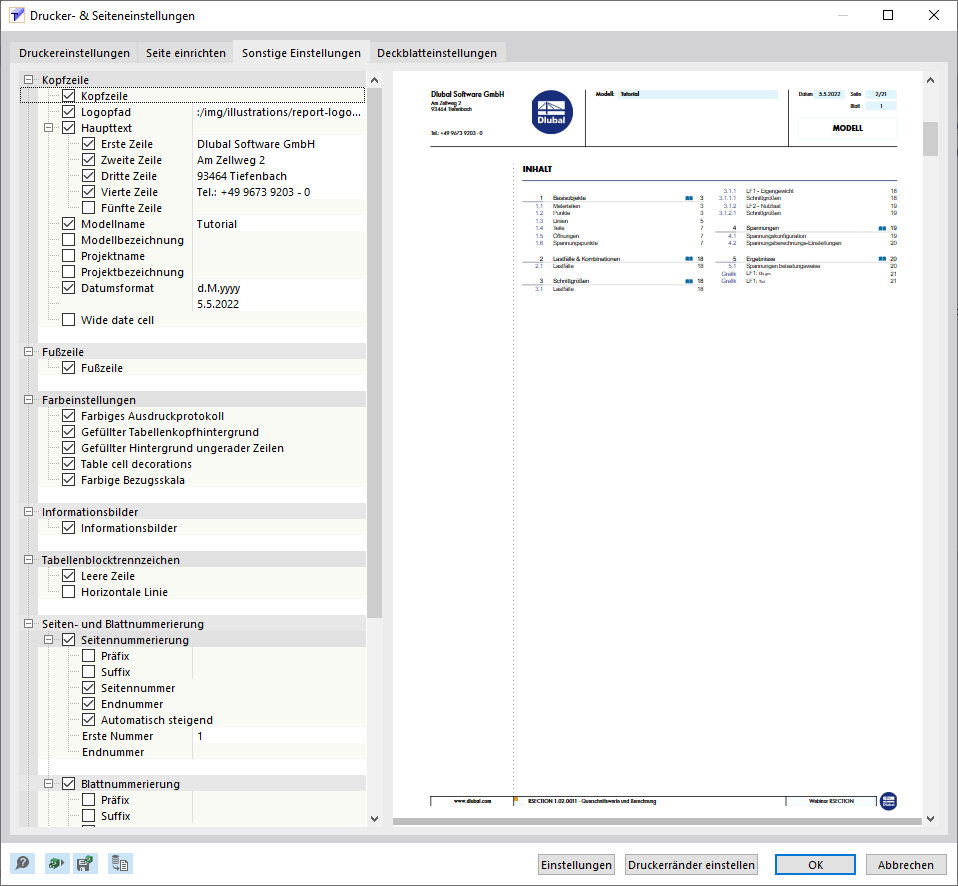Screen dimensions: 958x886
Task: Click the Abbrechen button
Action: click(x=905, y=865)
